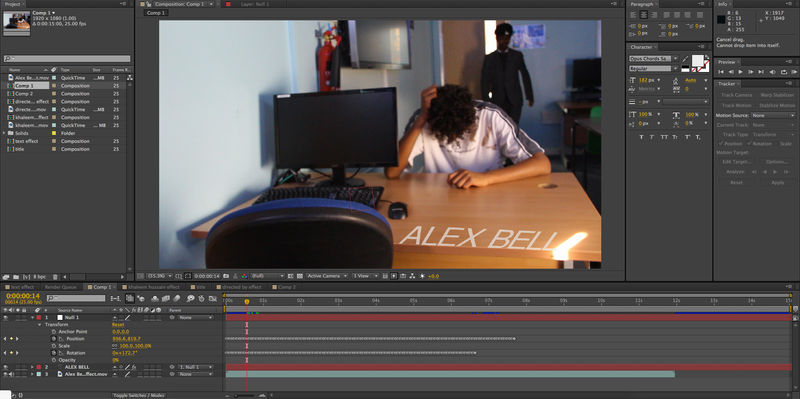Click the Toggle Switches / Modes button
This screenshot has height=399, width=800.
pos(139,395)
